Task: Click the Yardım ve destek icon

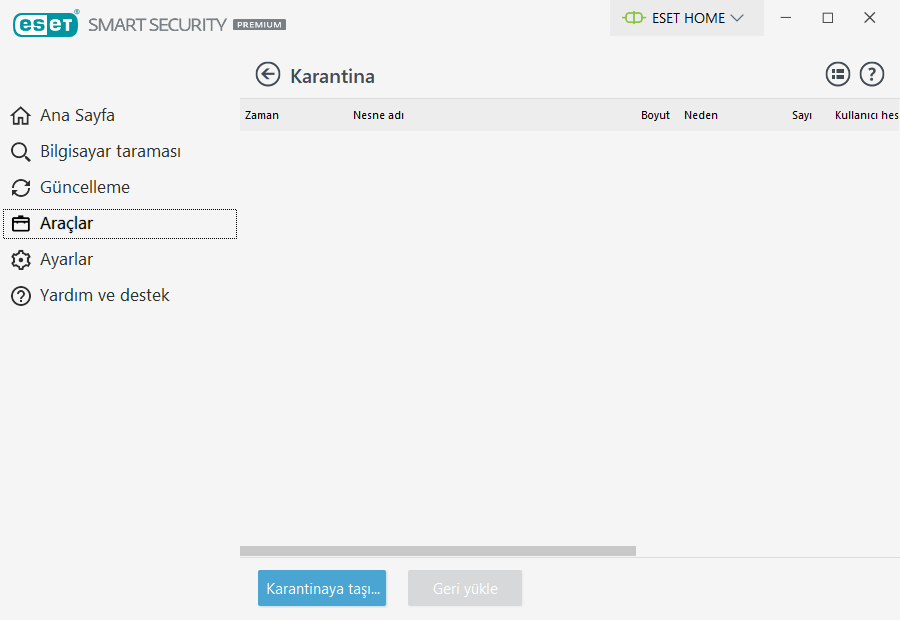Action: [20, 296]
